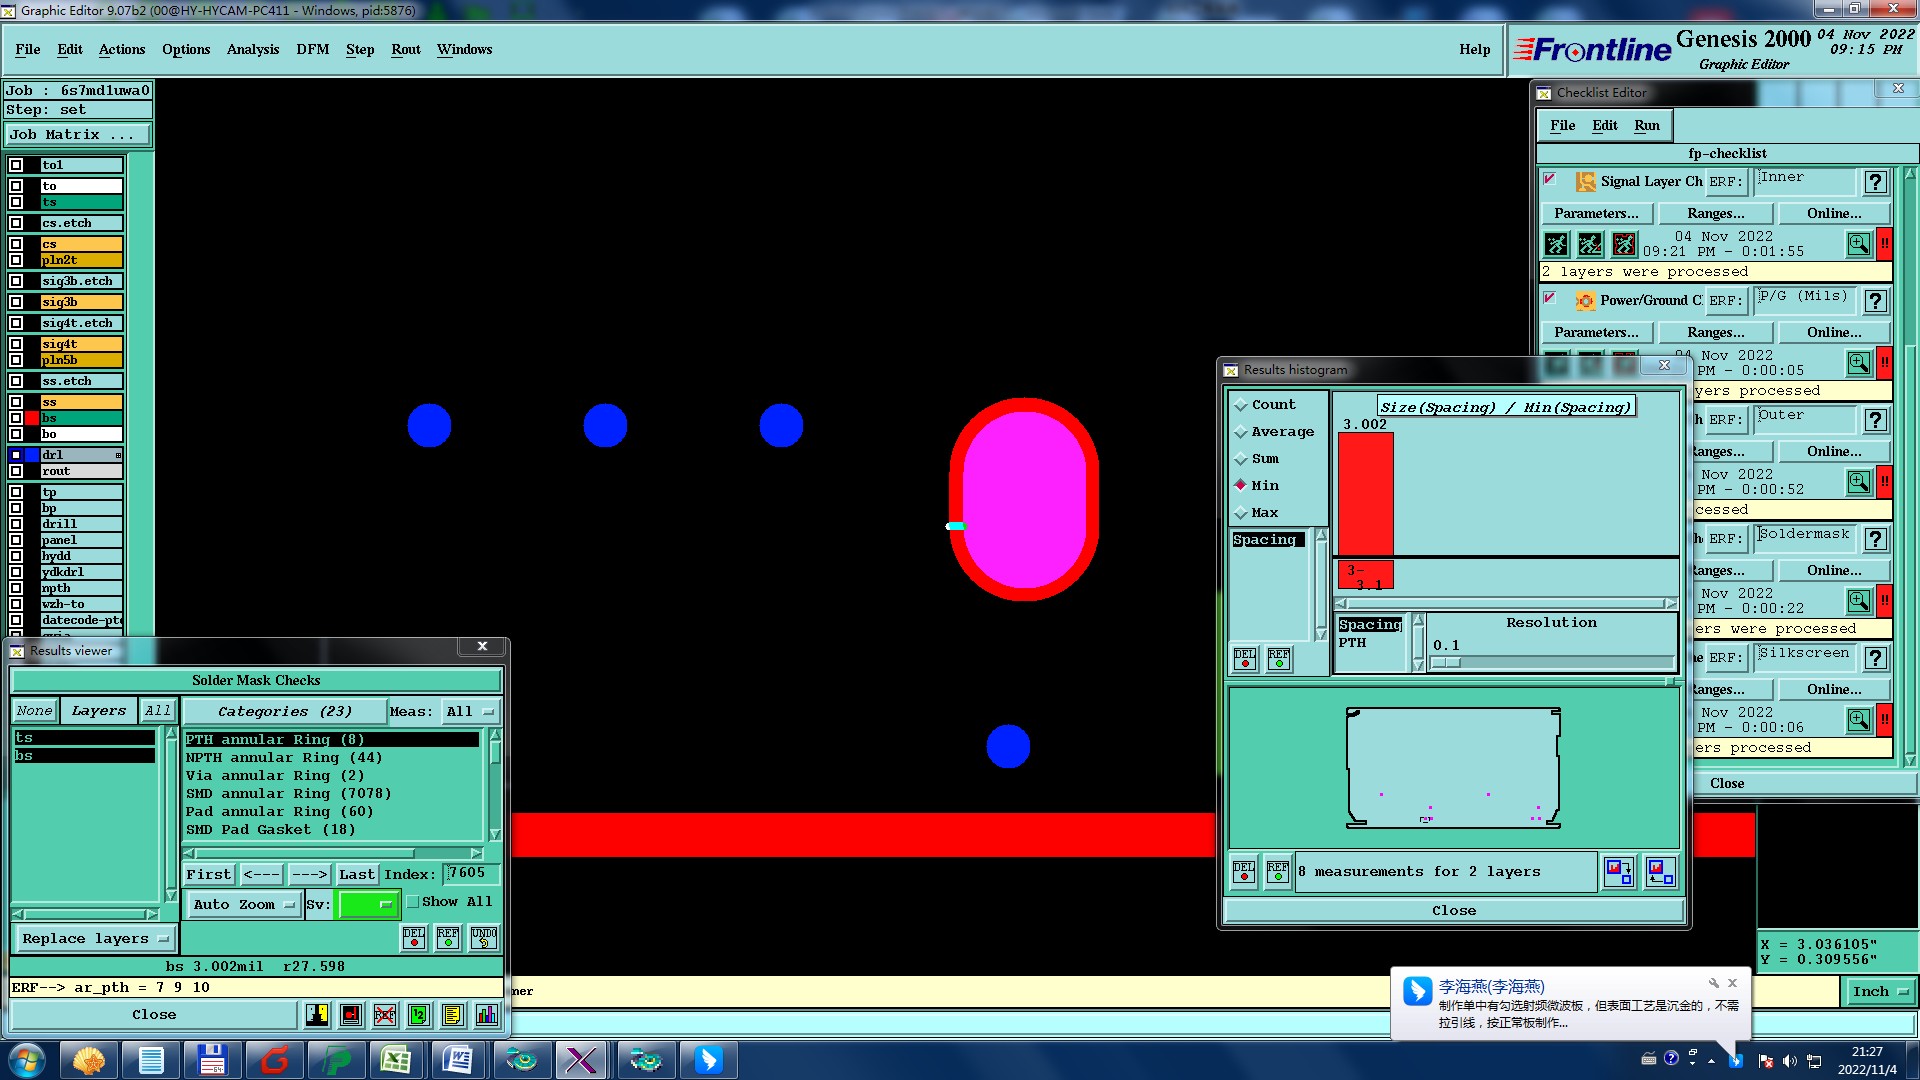Select the Max radio option in histogram
The height and width of the screenshot is (1080, 1920).
click(1241, 513)
